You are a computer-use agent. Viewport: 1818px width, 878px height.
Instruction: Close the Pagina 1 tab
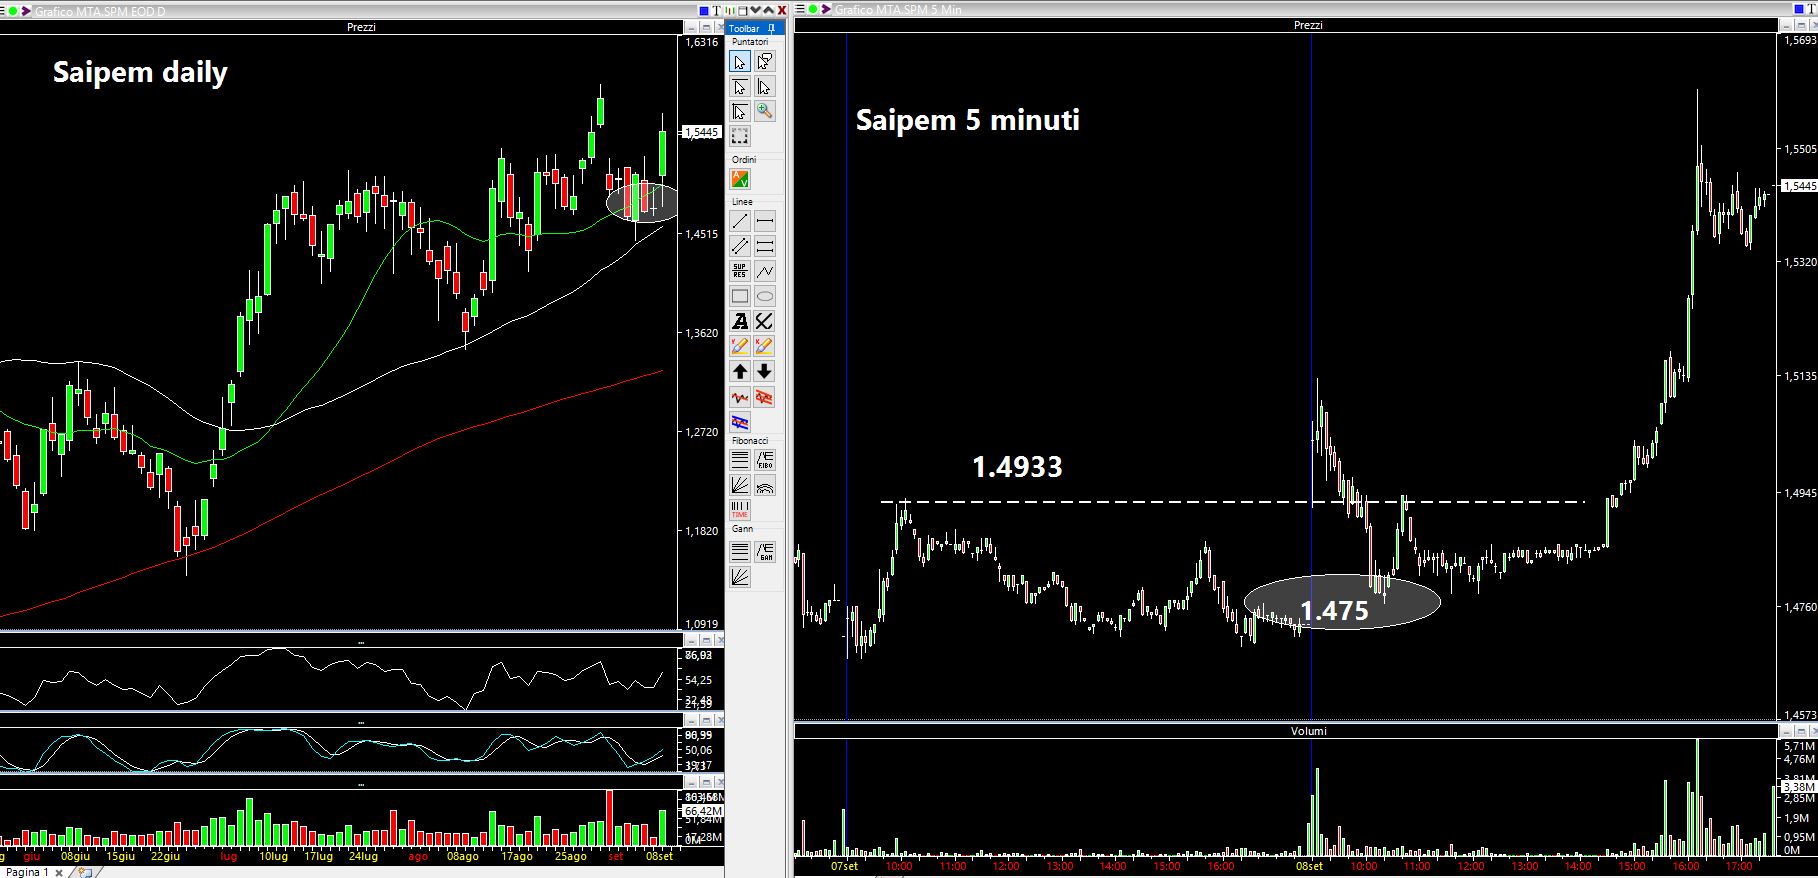59,872
